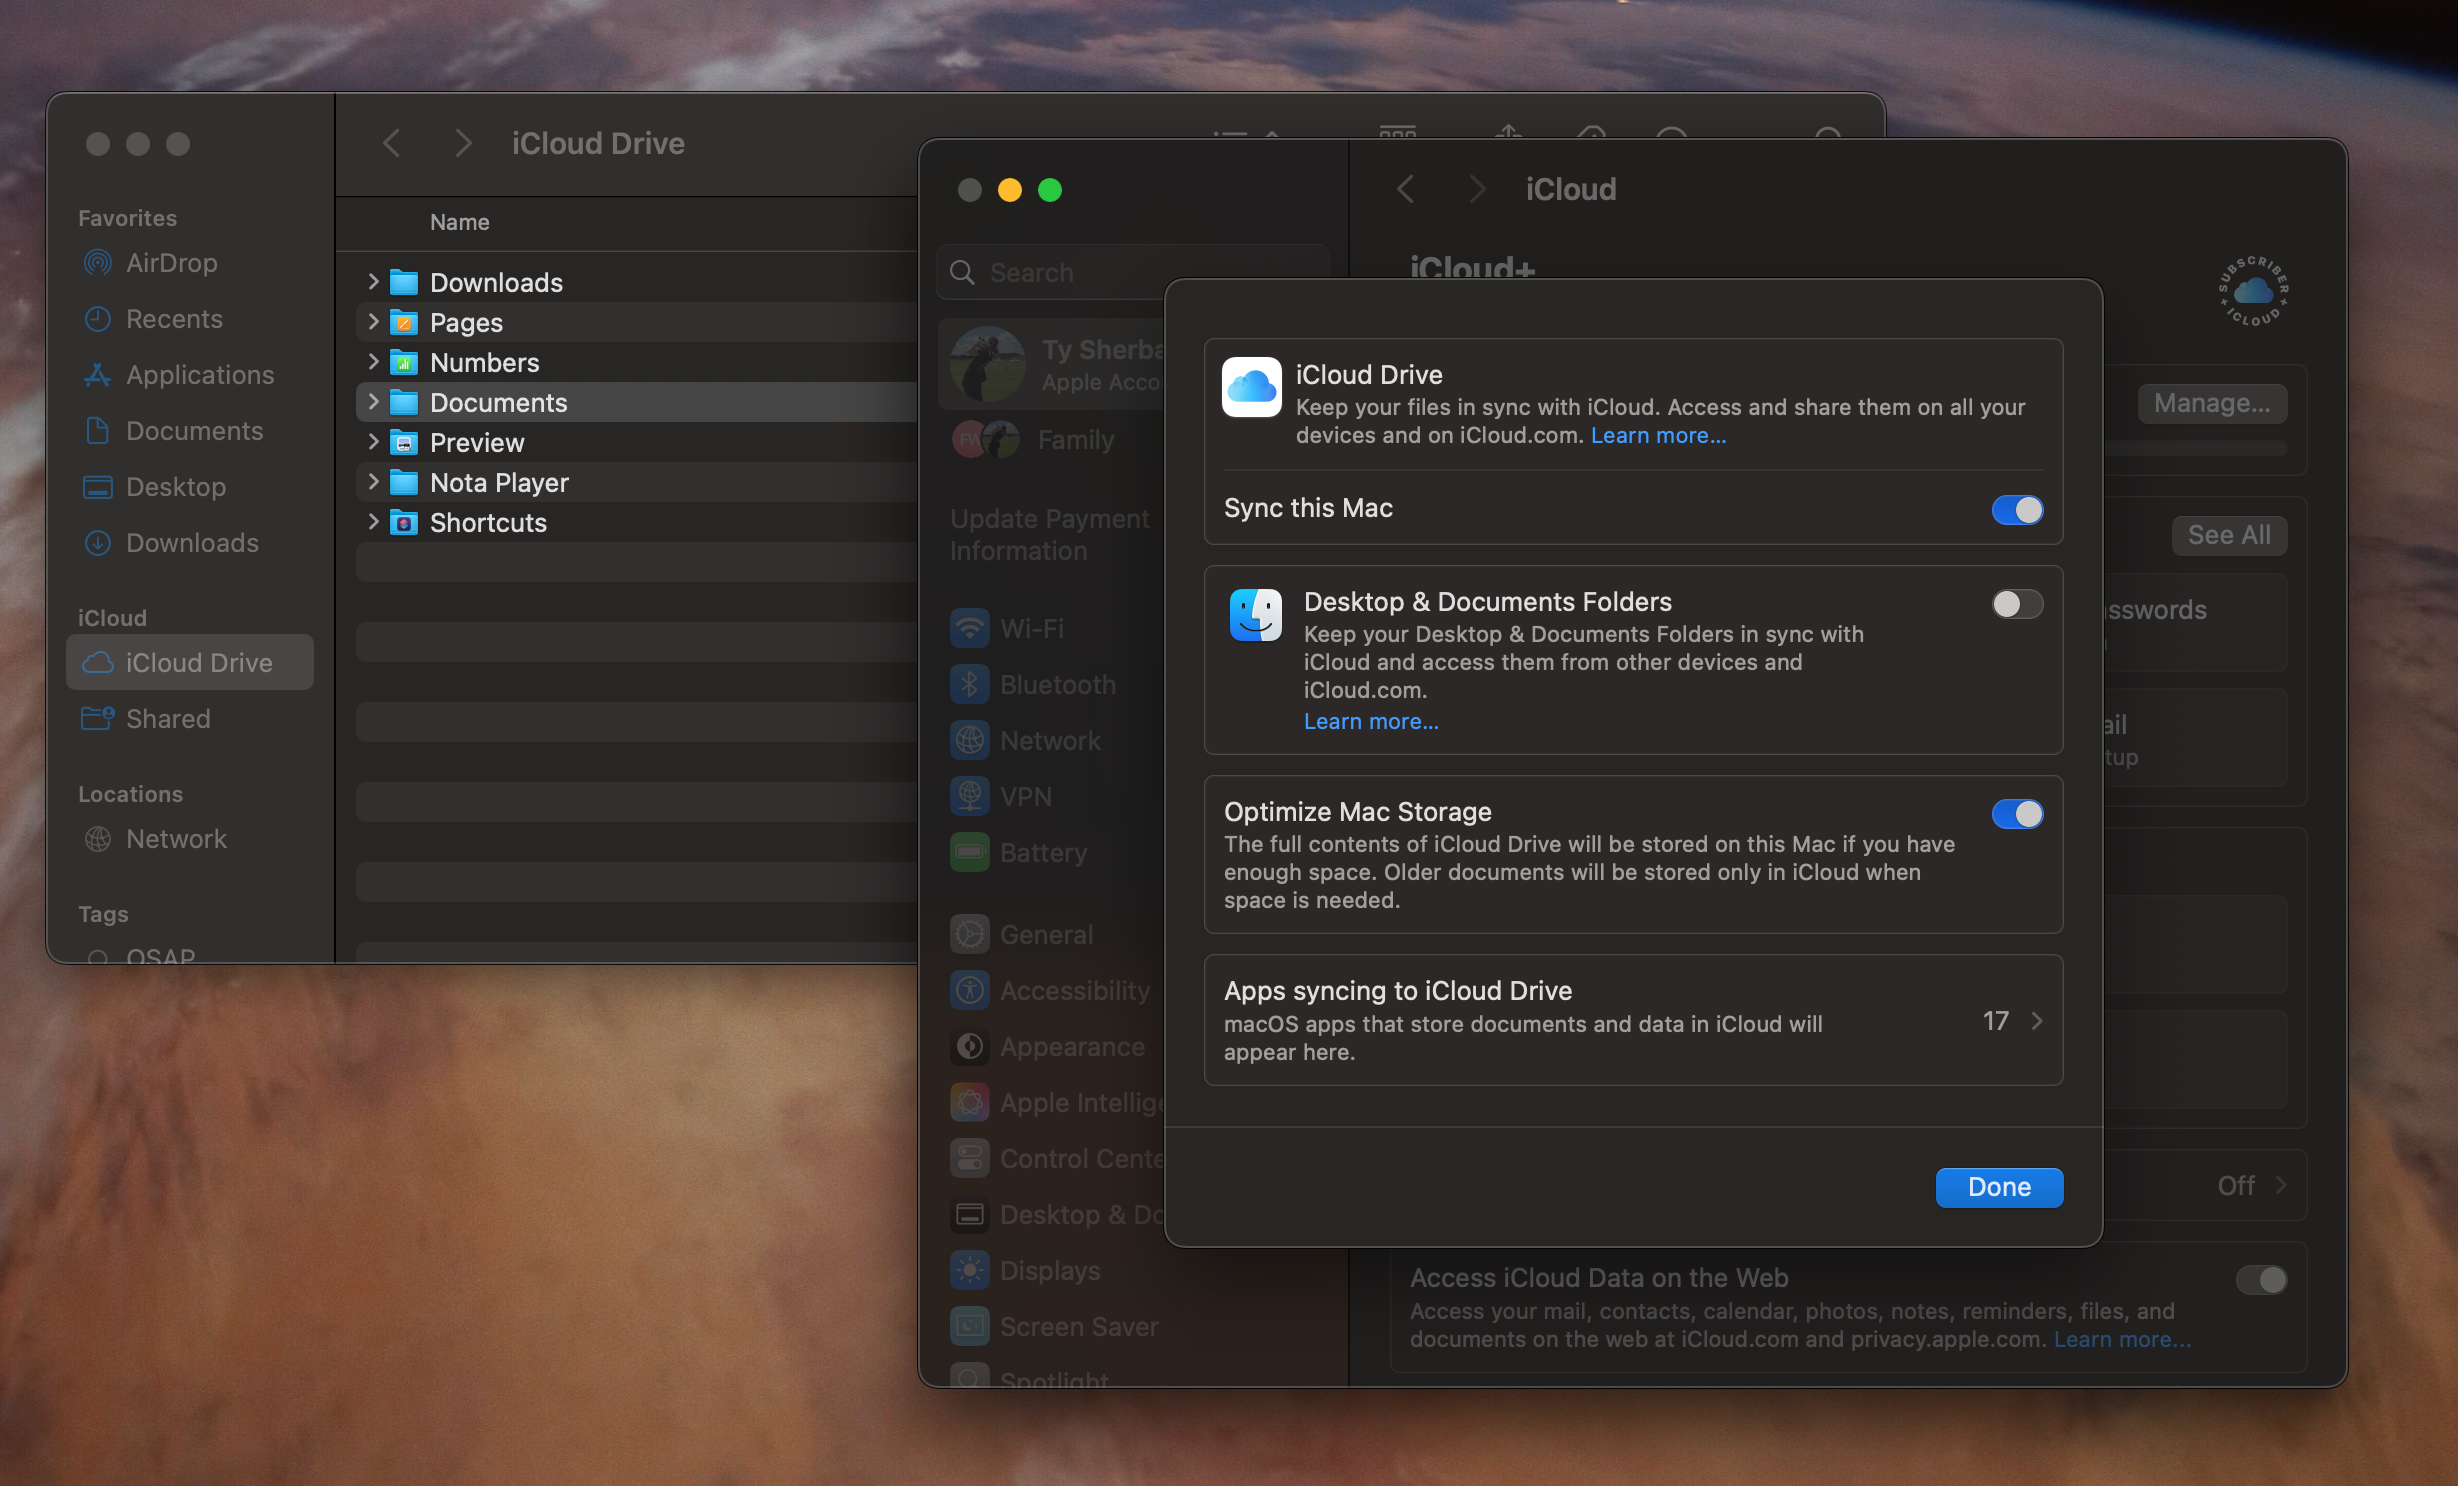This screenshot has width=2458, height=1486.
Task: Open Desktop in Finder sidebar
Action: [x=190, y=487]
